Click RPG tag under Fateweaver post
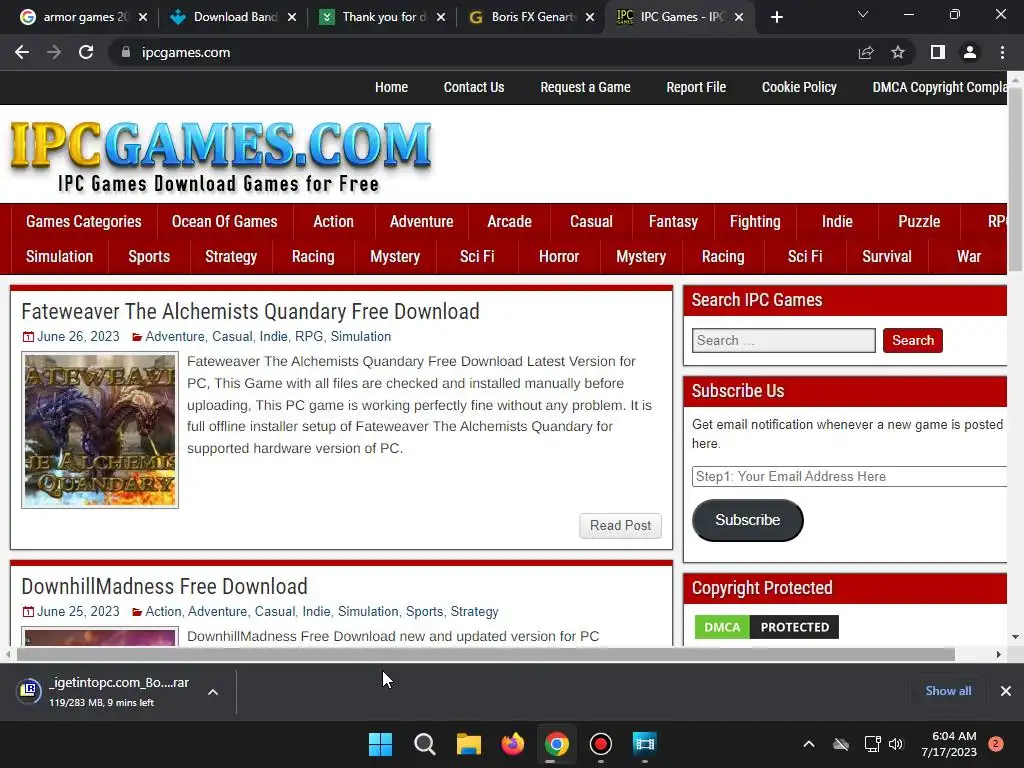Image resolution: width=1024 pixels, height=768 pixels. [309, 336]
